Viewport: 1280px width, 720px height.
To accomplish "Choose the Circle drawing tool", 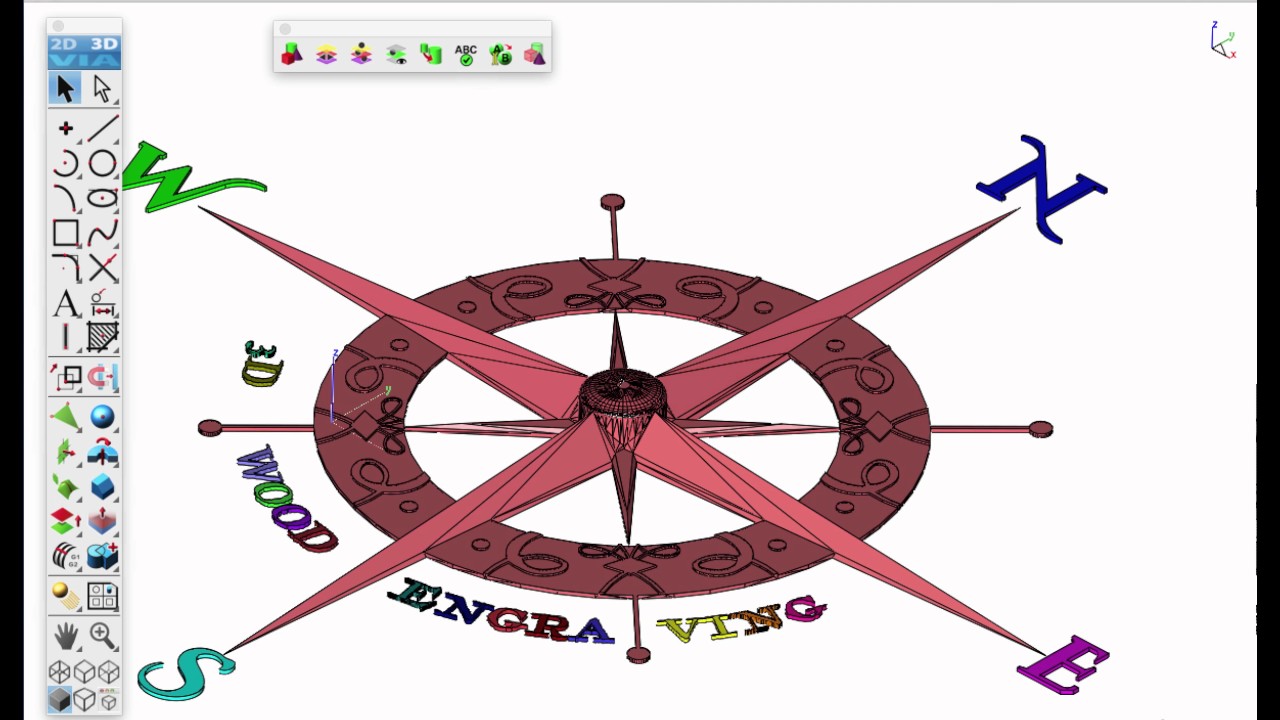I will coord(102,163).
